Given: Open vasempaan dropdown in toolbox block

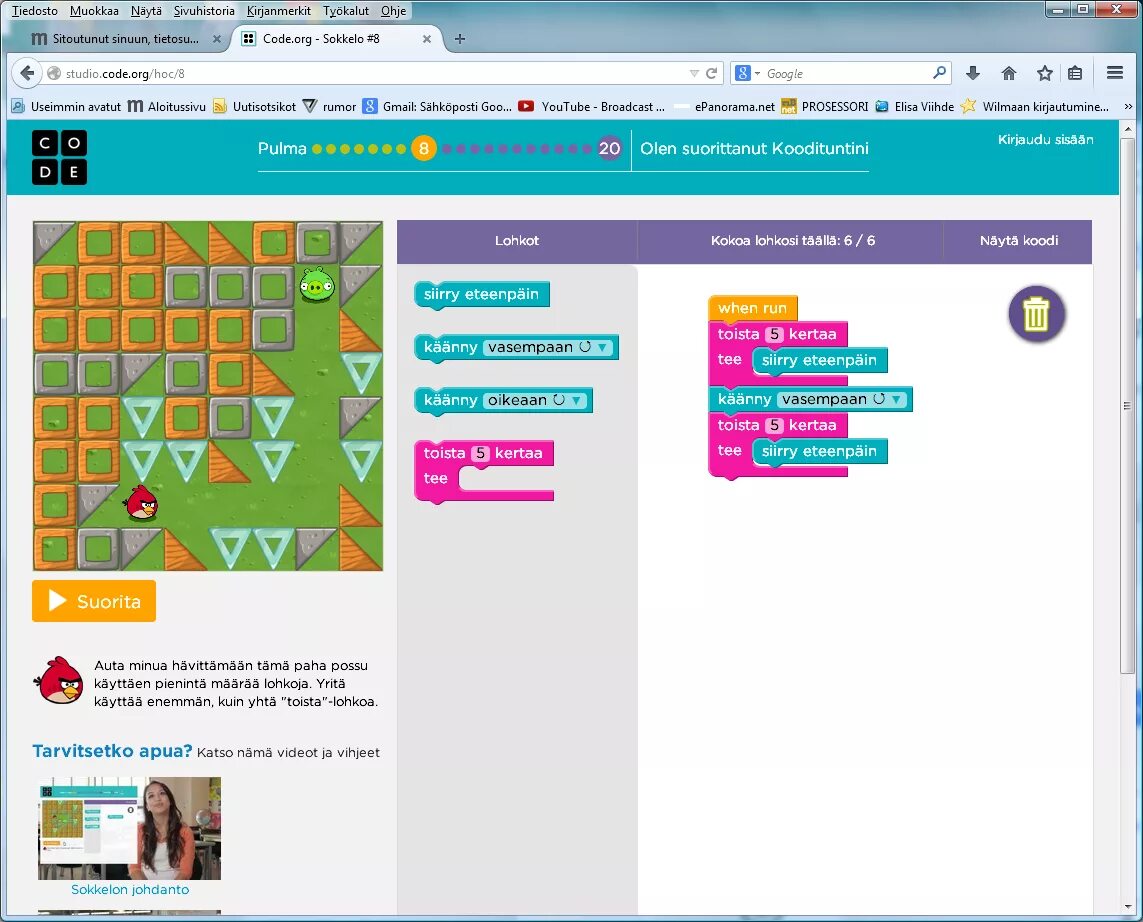Looking at the screenshot, I should click(548, 348).
